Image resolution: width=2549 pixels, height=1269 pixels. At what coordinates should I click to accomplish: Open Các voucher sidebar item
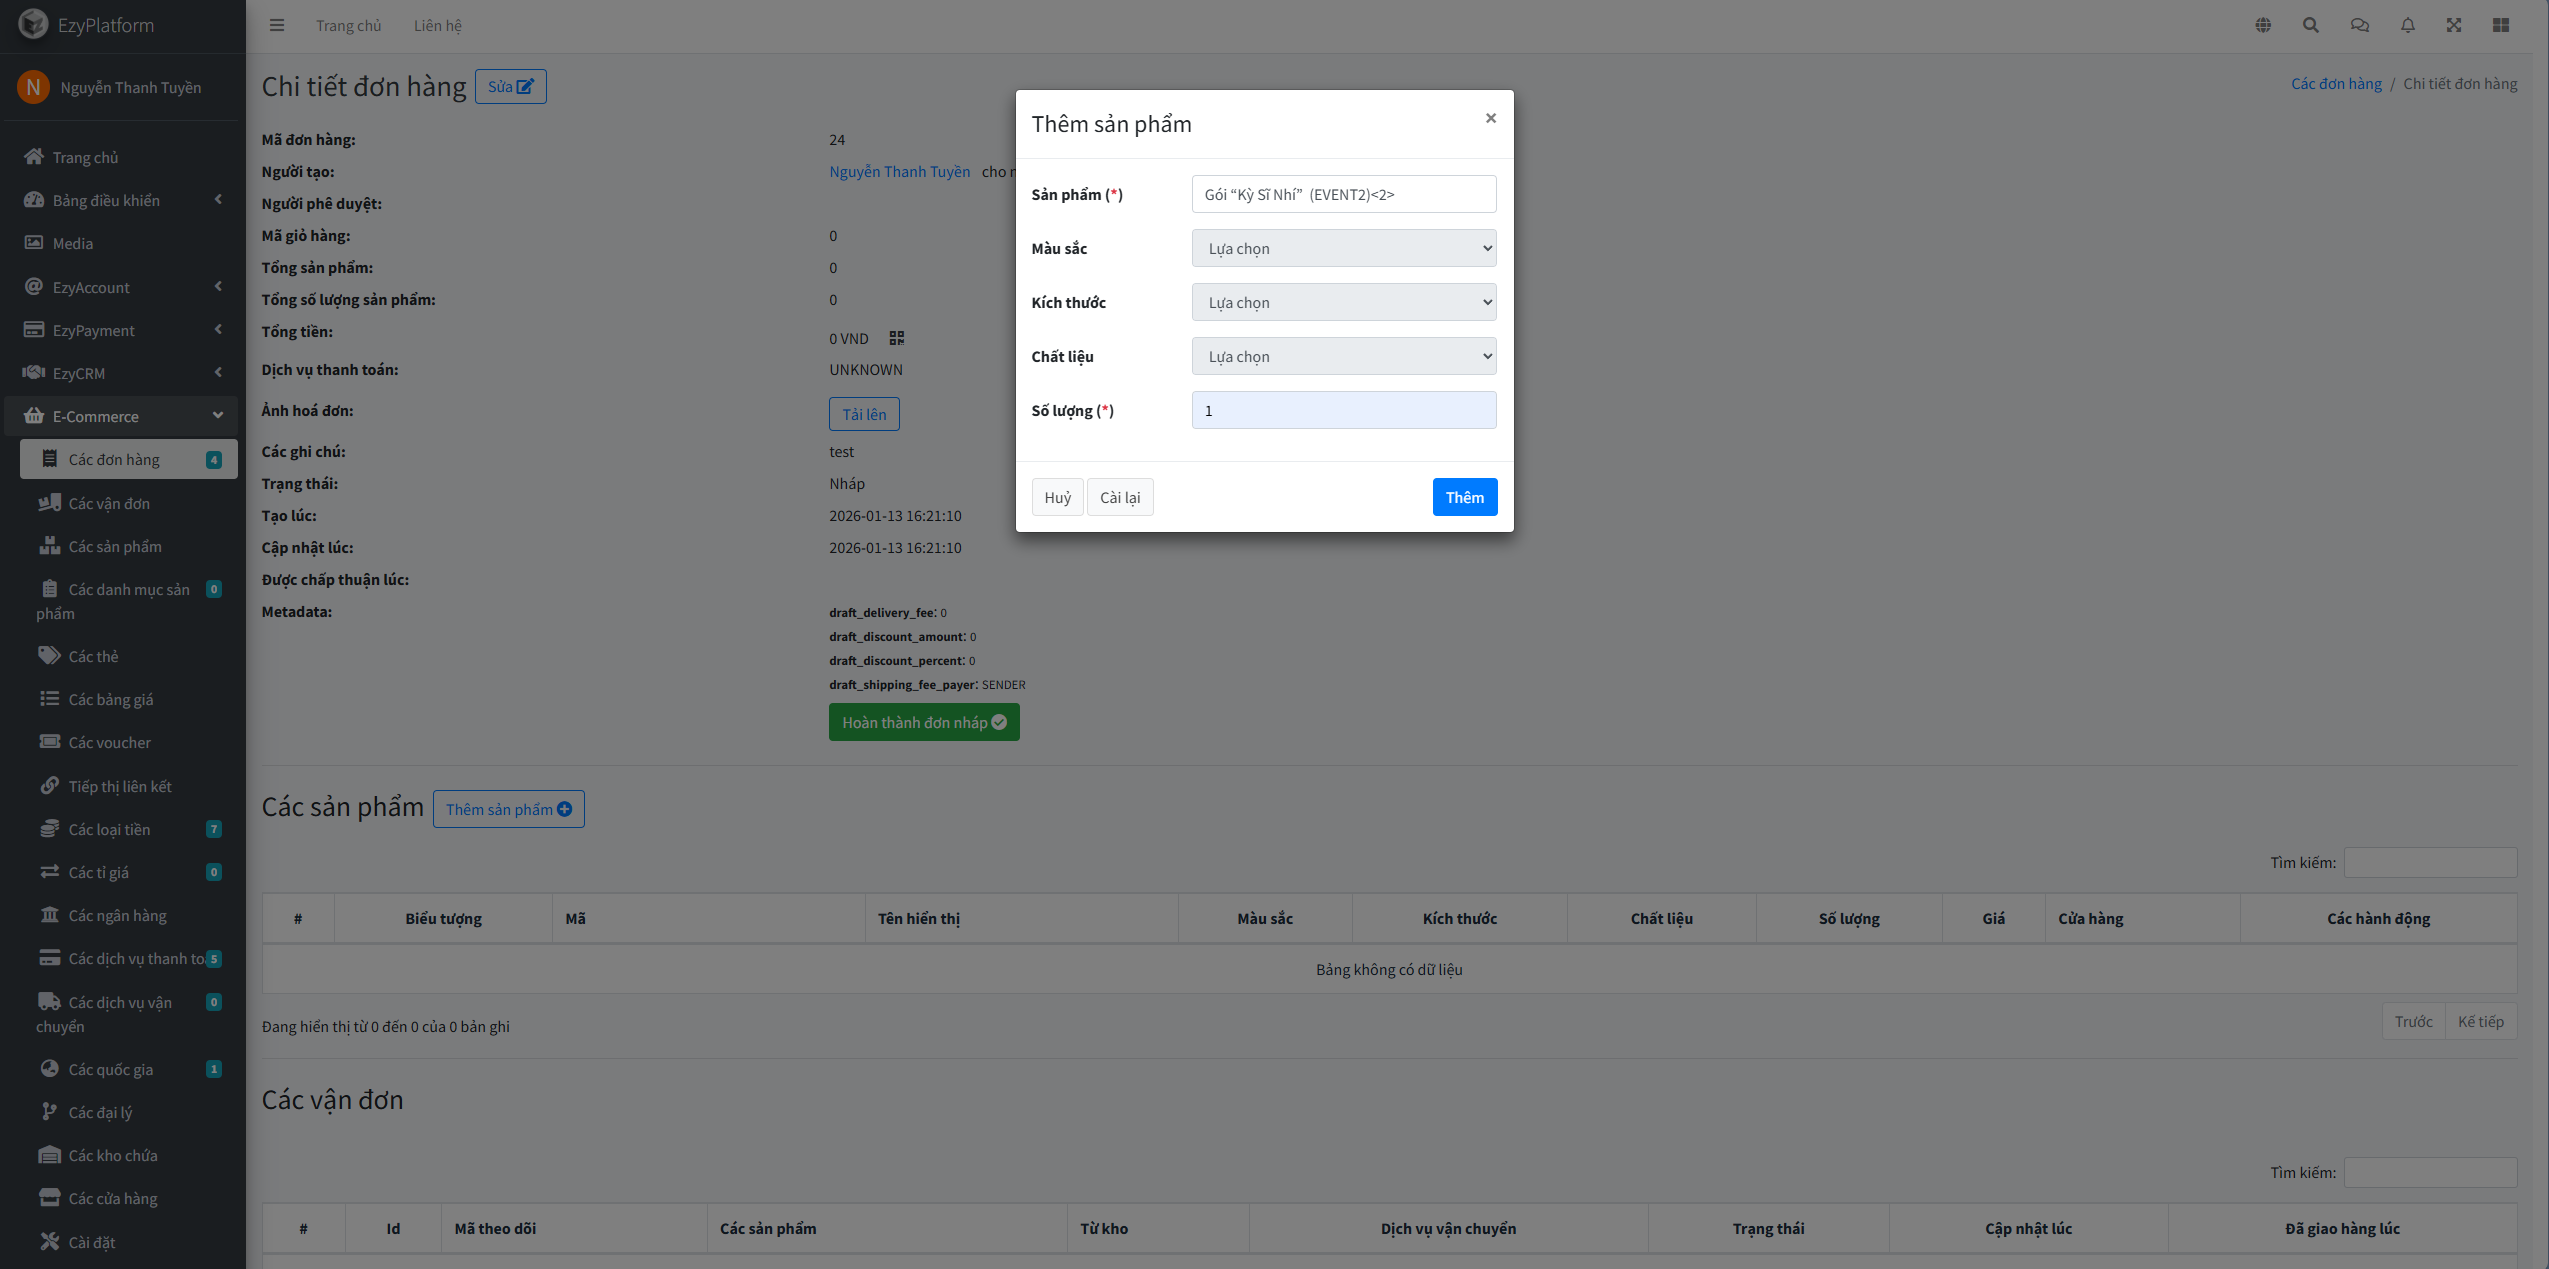110,742
